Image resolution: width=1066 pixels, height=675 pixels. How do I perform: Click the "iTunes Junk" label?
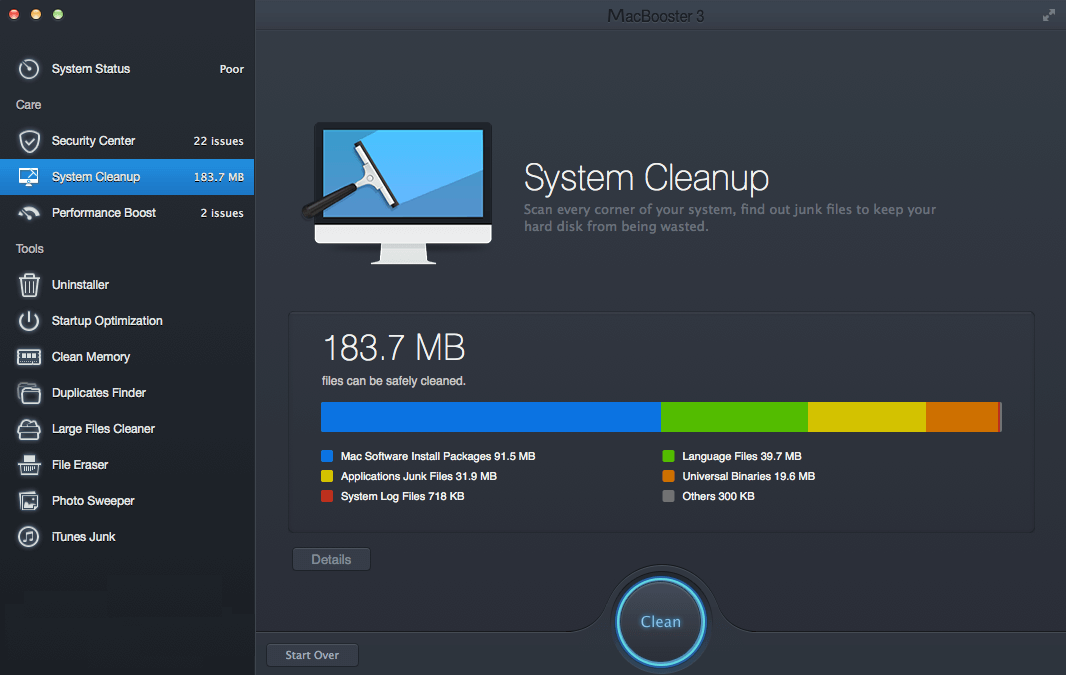click(x=84, y=537)
